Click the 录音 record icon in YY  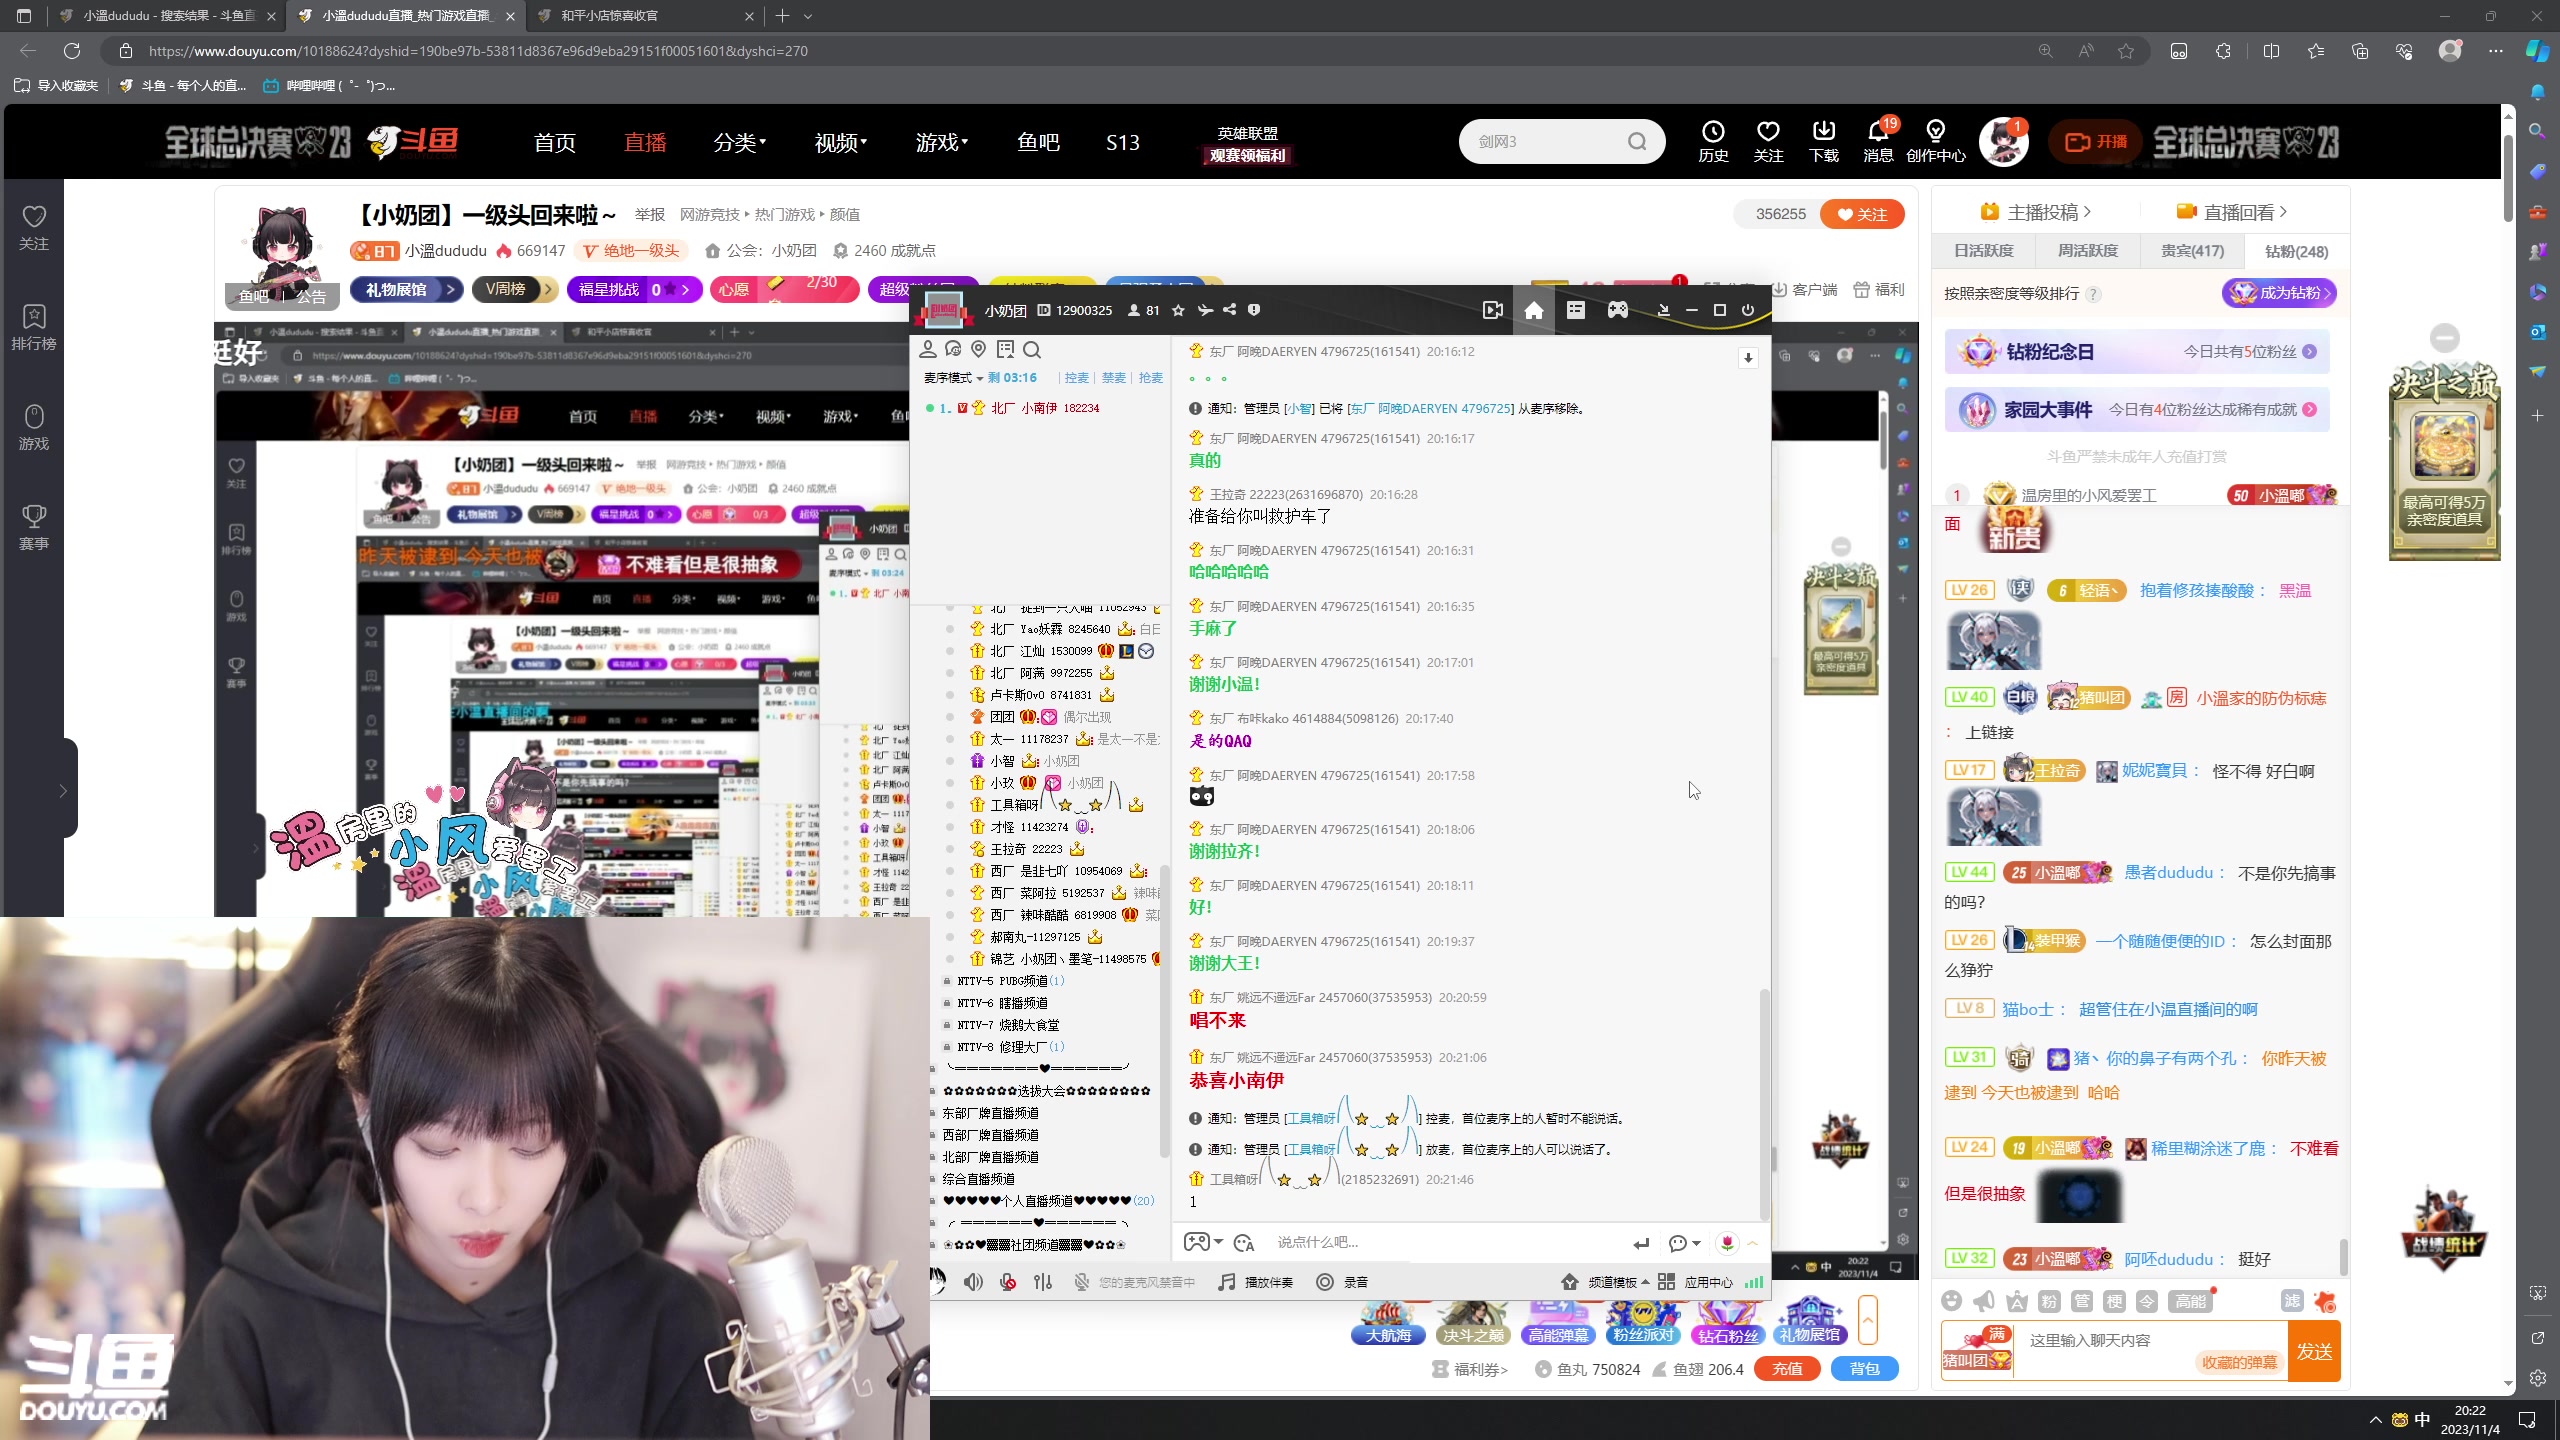[x=1342, y=1282]
